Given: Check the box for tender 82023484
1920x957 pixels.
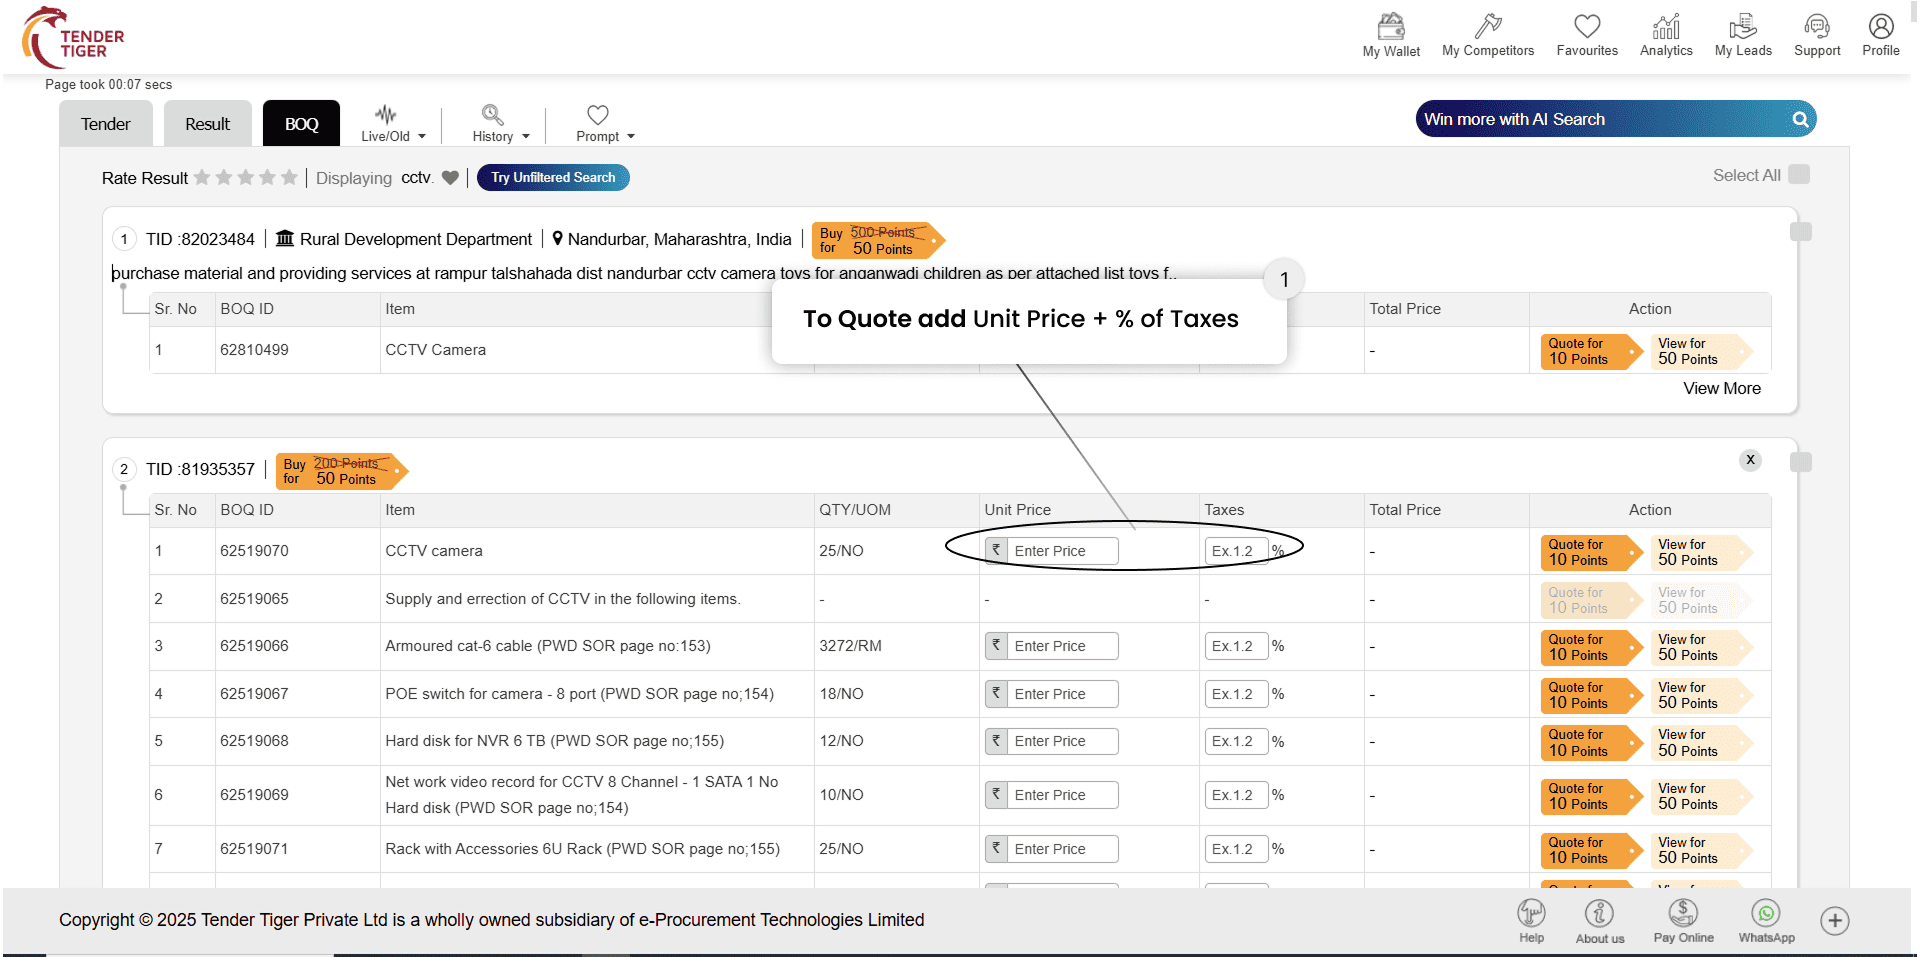Looking at the screenshot, I should (x=1800, y=232).
